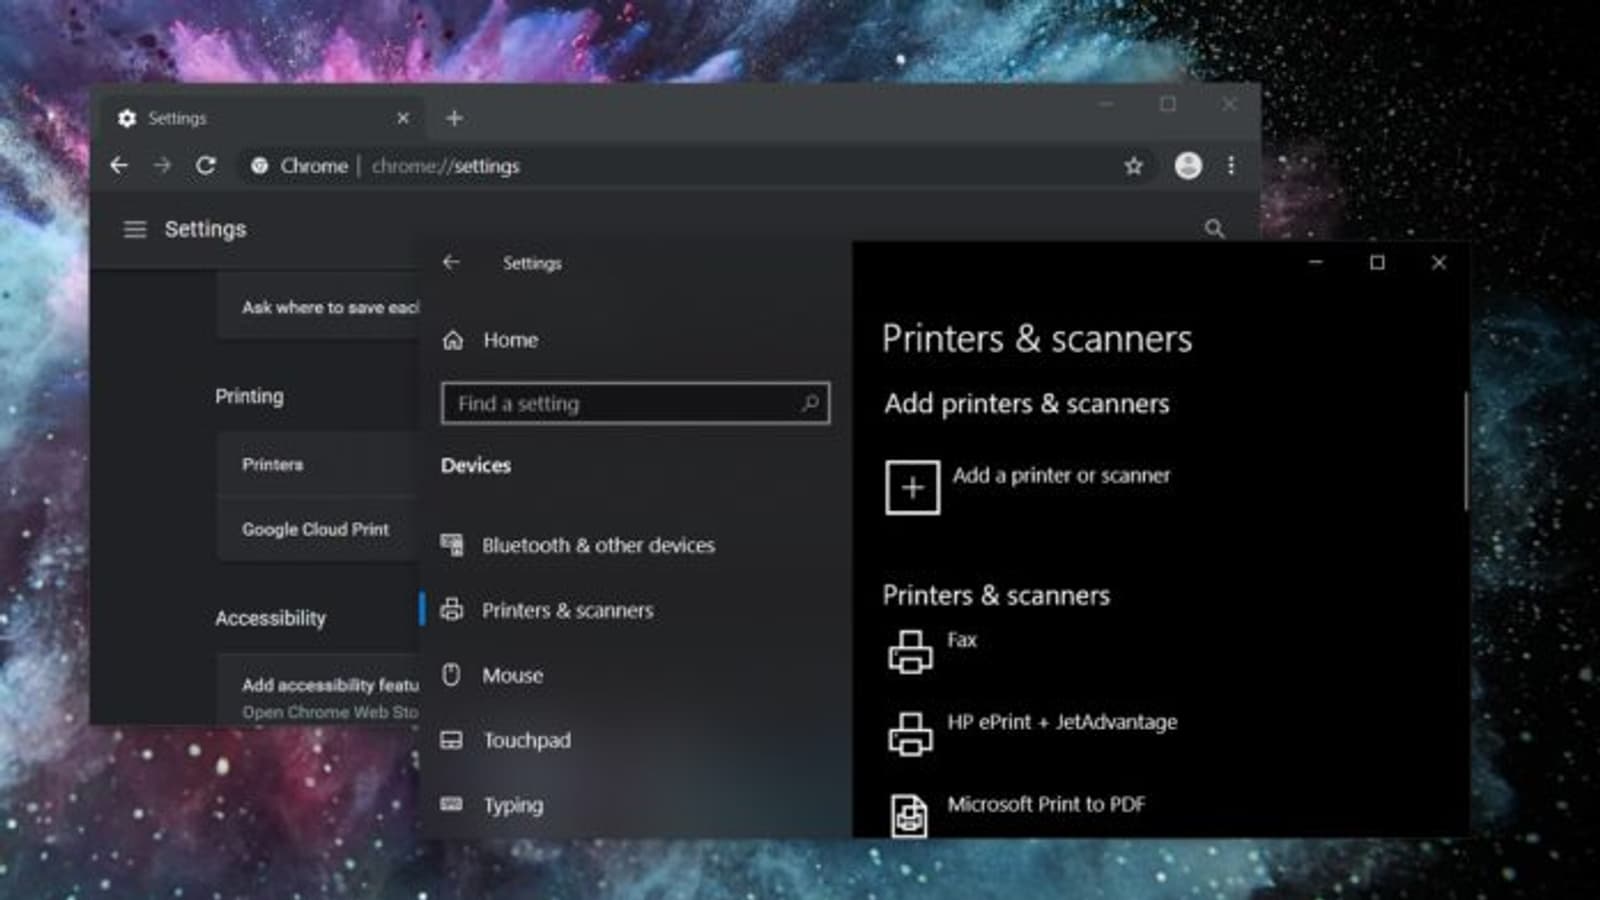Close the Chrome Settings tab
Viewport: 1600px width, 900px height.
pyautogui.click(x=403, y=118)
